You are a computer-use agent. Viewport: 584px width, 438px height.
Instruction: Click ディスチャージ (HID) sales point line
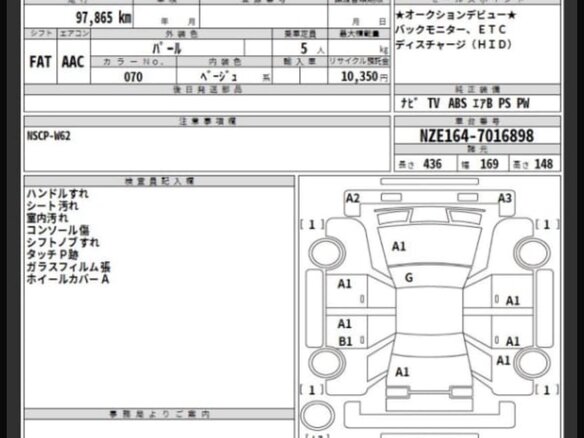pos(454,45)
